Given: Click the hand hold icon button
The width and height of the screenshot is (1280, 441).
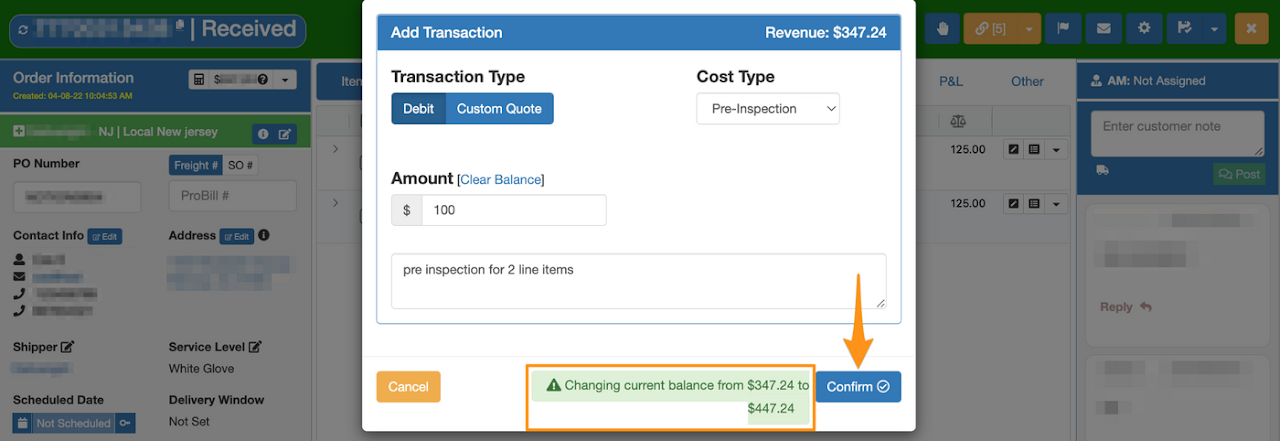Looking at the screenshot, I should [942, 28].
